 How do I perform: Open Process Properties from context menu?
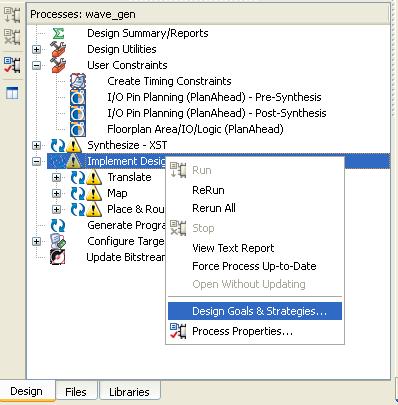click(255, 331)
